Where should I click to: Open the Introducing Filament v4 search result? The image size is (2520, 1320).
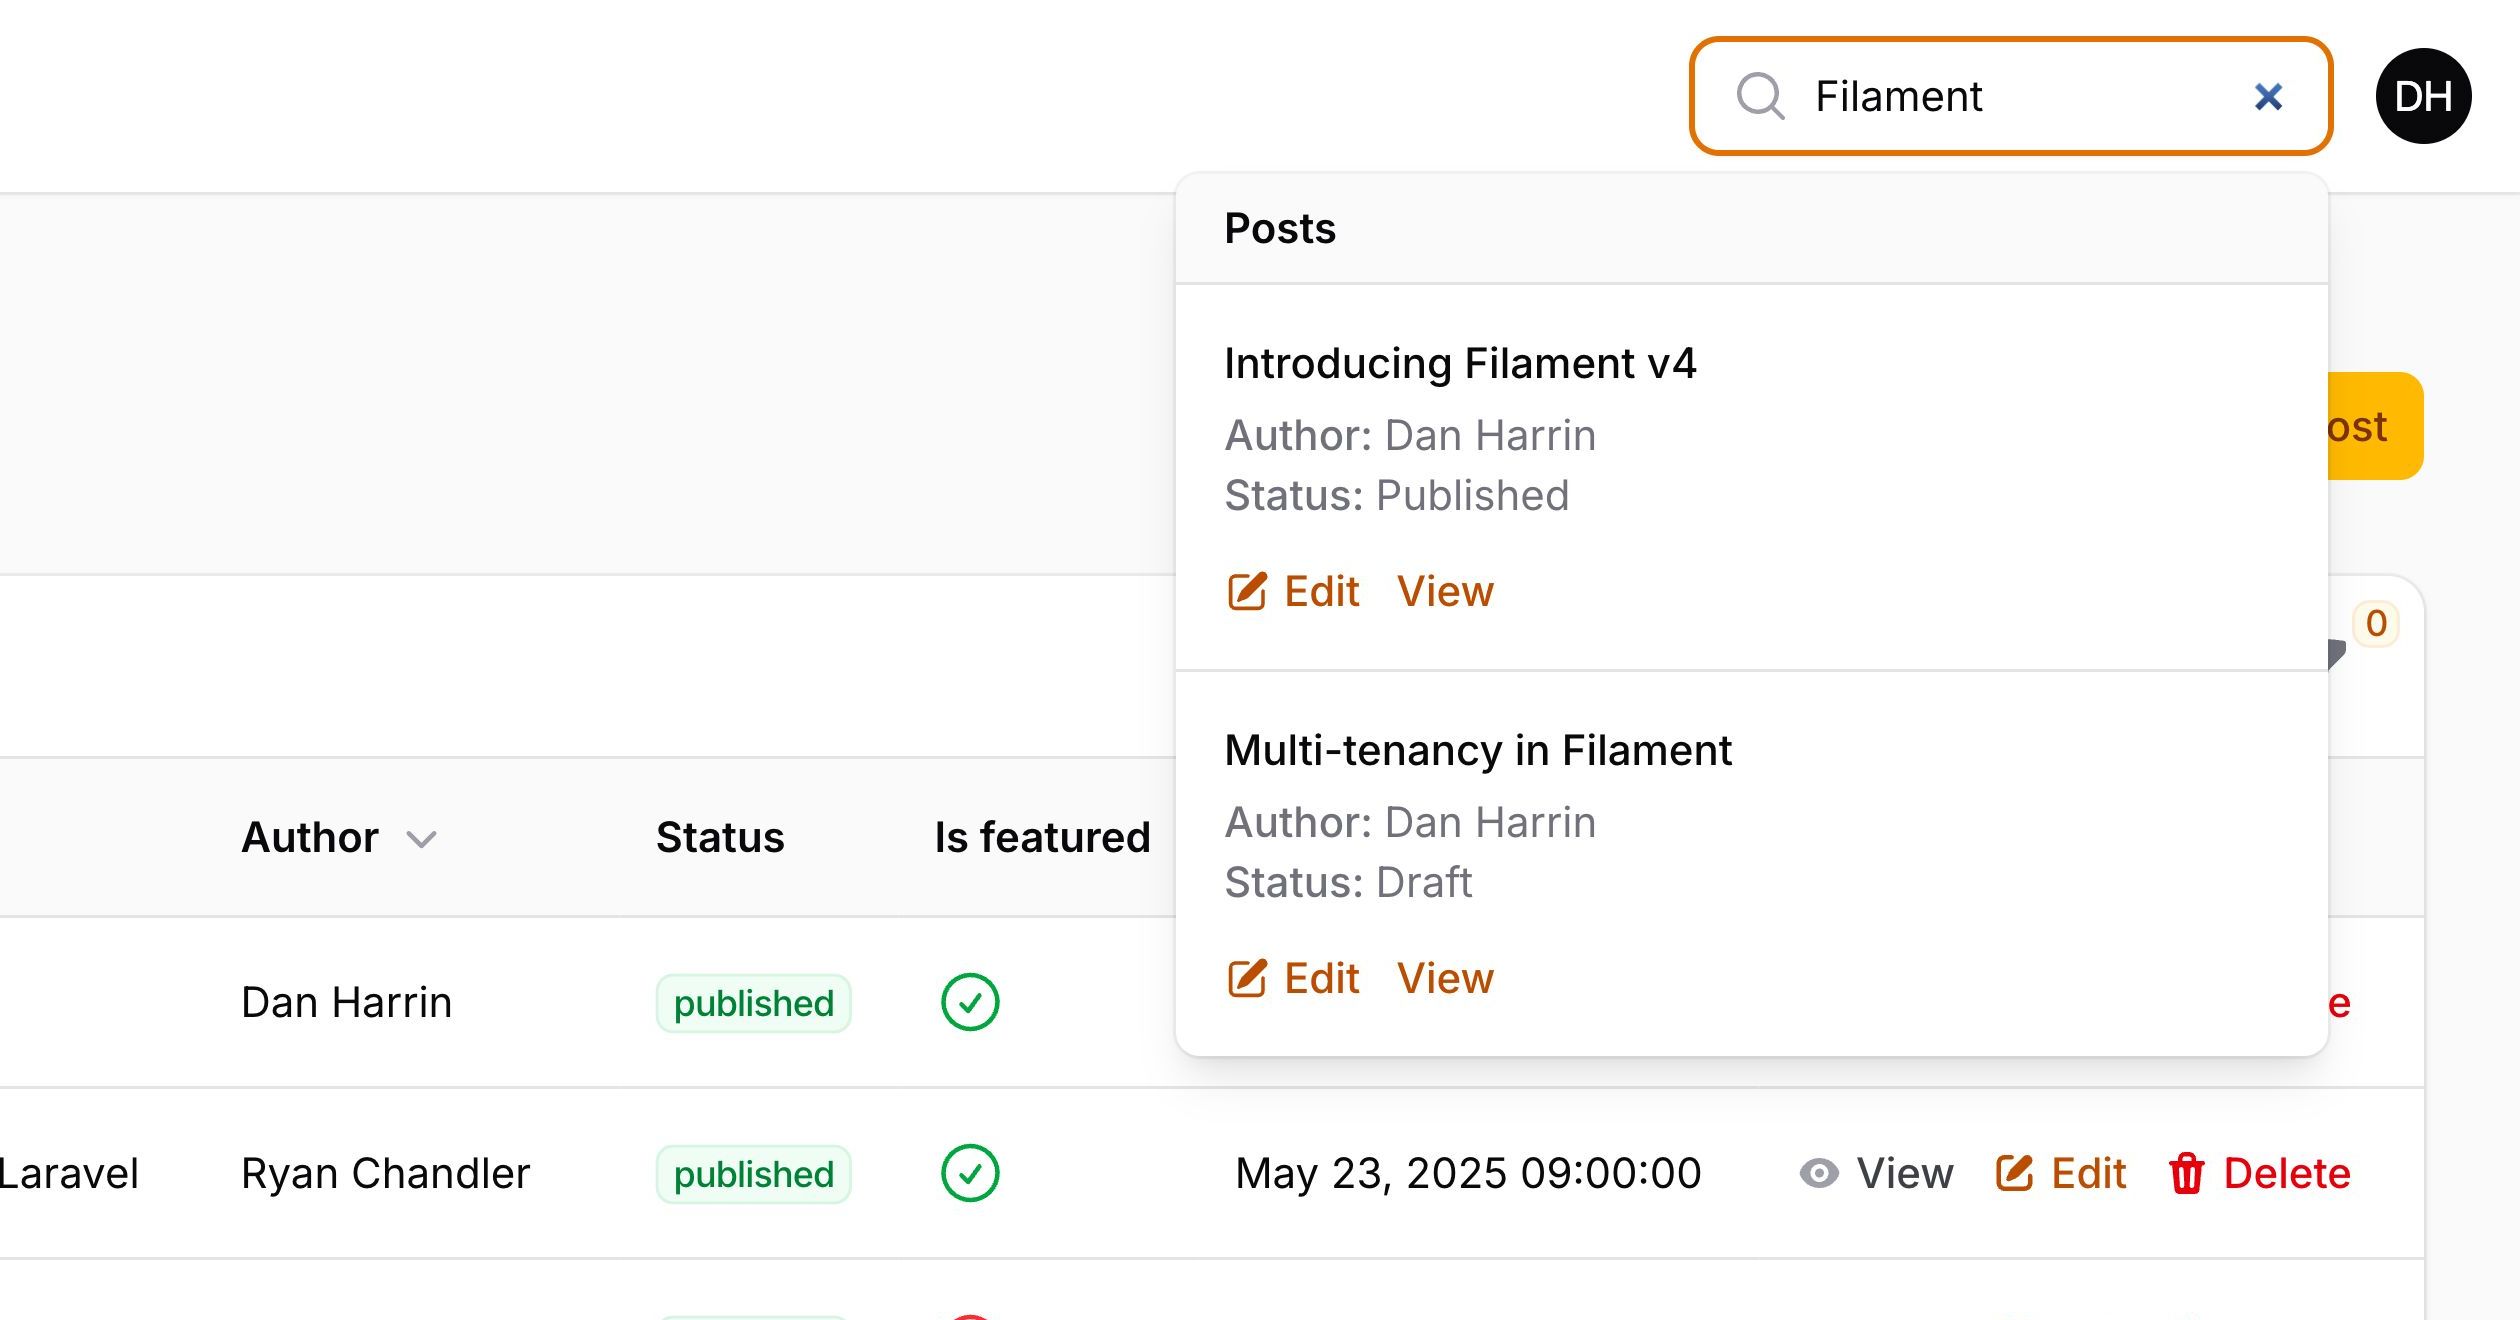[x=1460, y=363]
